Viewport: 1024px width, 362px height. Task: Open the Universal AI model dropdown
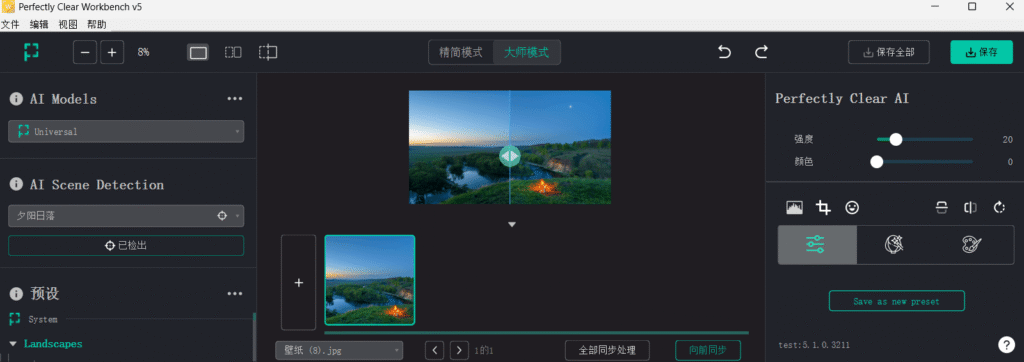[126, 131]
